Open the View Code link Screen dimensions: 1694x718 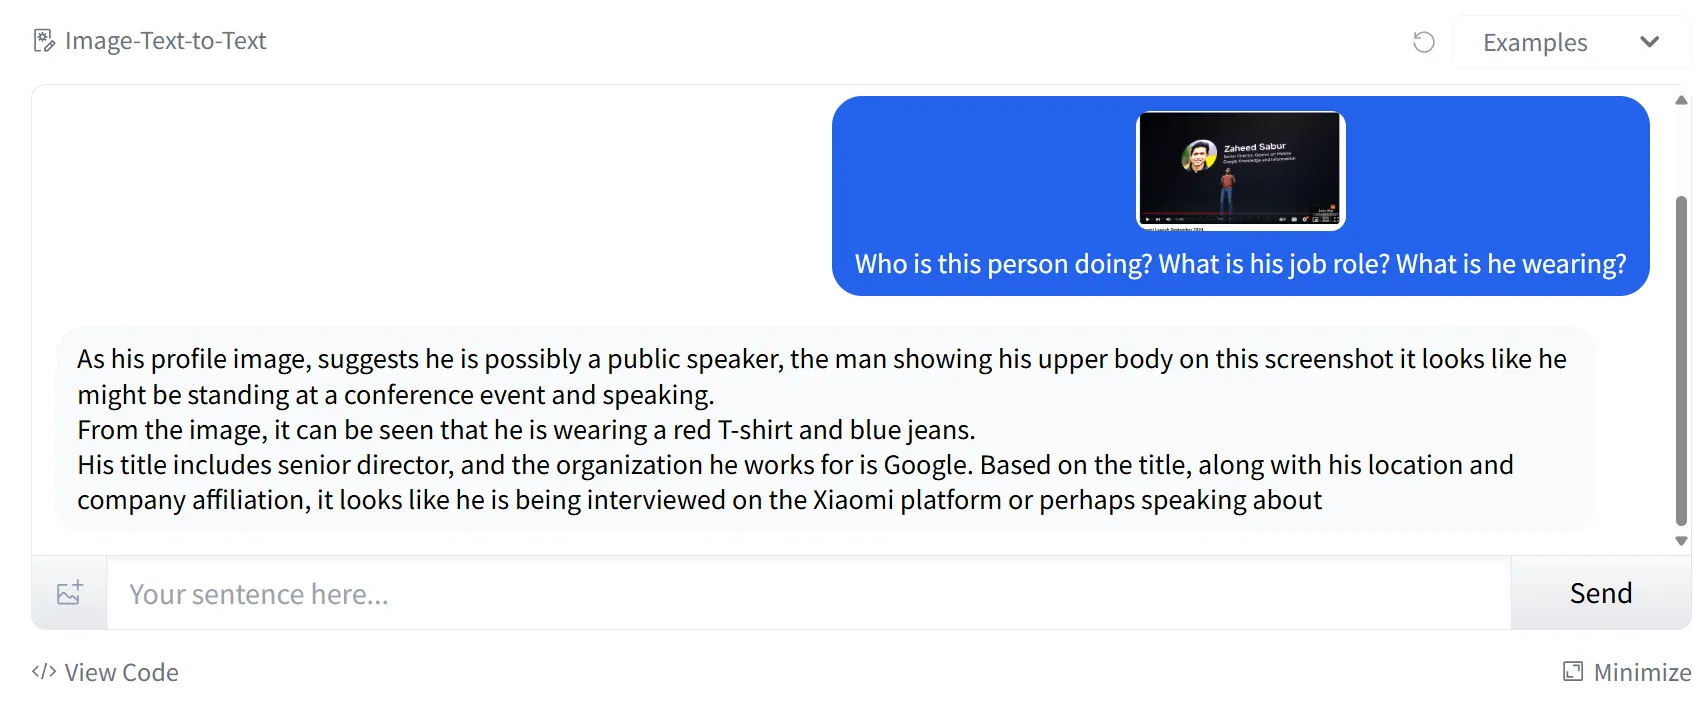coord(121,672)
